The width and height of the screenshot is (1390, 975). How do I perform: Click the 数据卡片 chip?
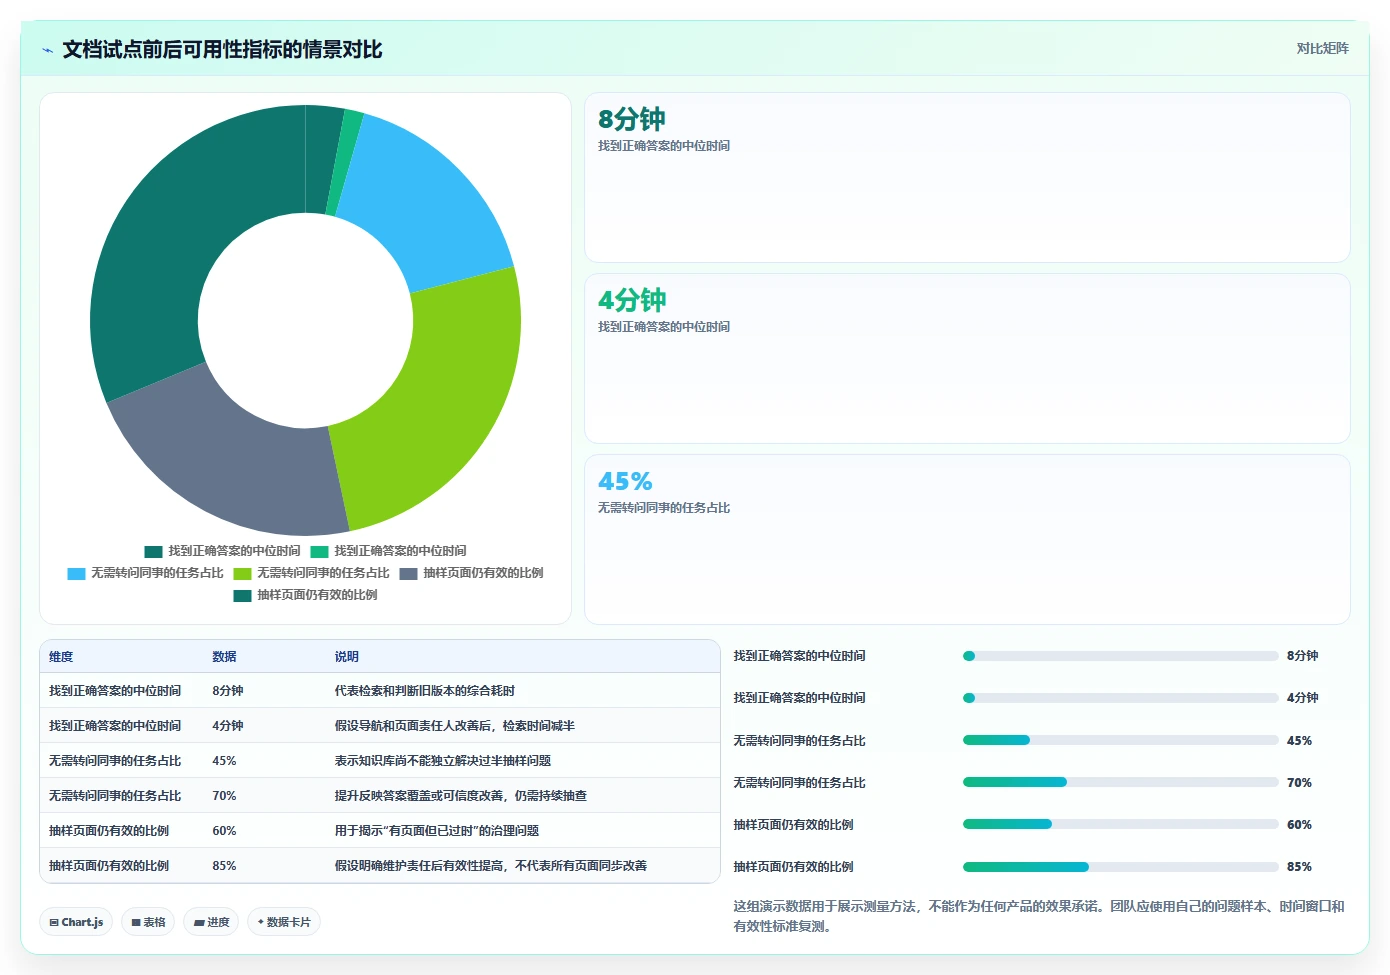(284, 922)
